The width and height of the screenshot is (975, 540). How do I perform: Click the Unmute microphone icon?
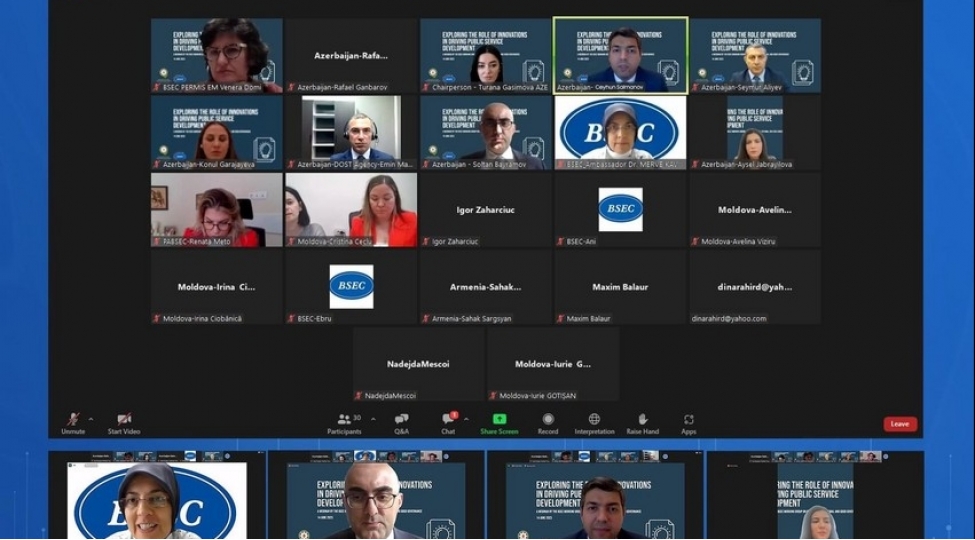point(73,419)
